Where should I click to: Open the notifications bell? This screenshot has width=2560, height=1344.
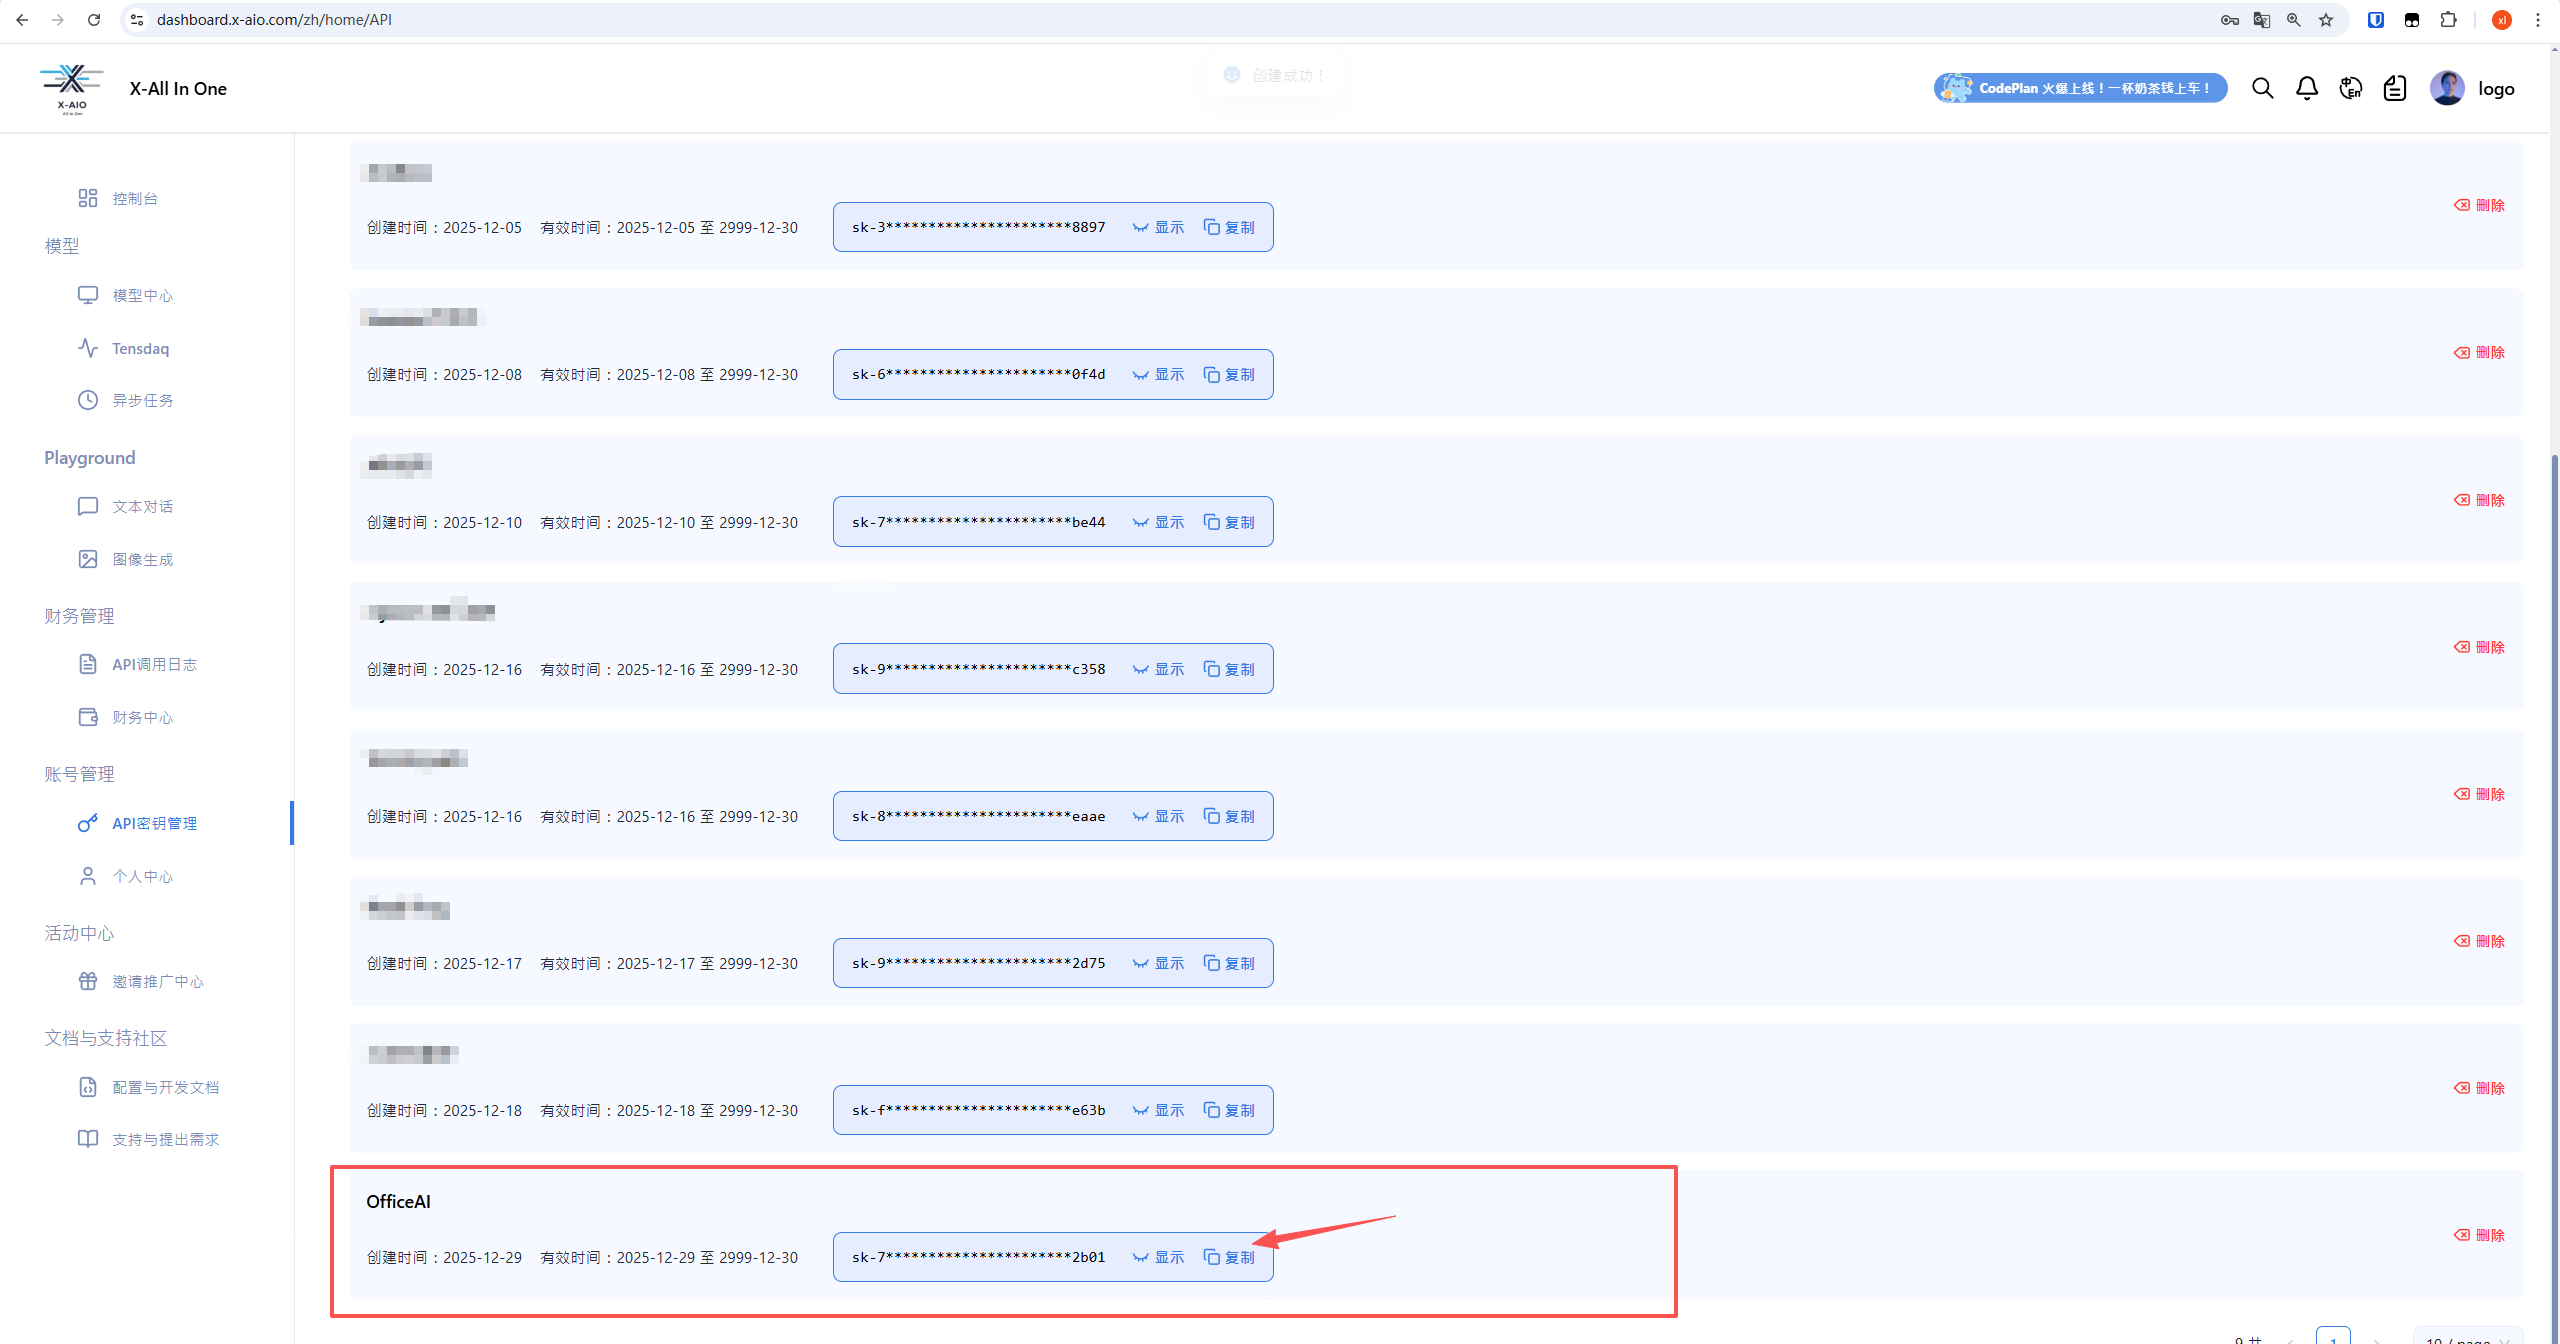click(2306, 88)
